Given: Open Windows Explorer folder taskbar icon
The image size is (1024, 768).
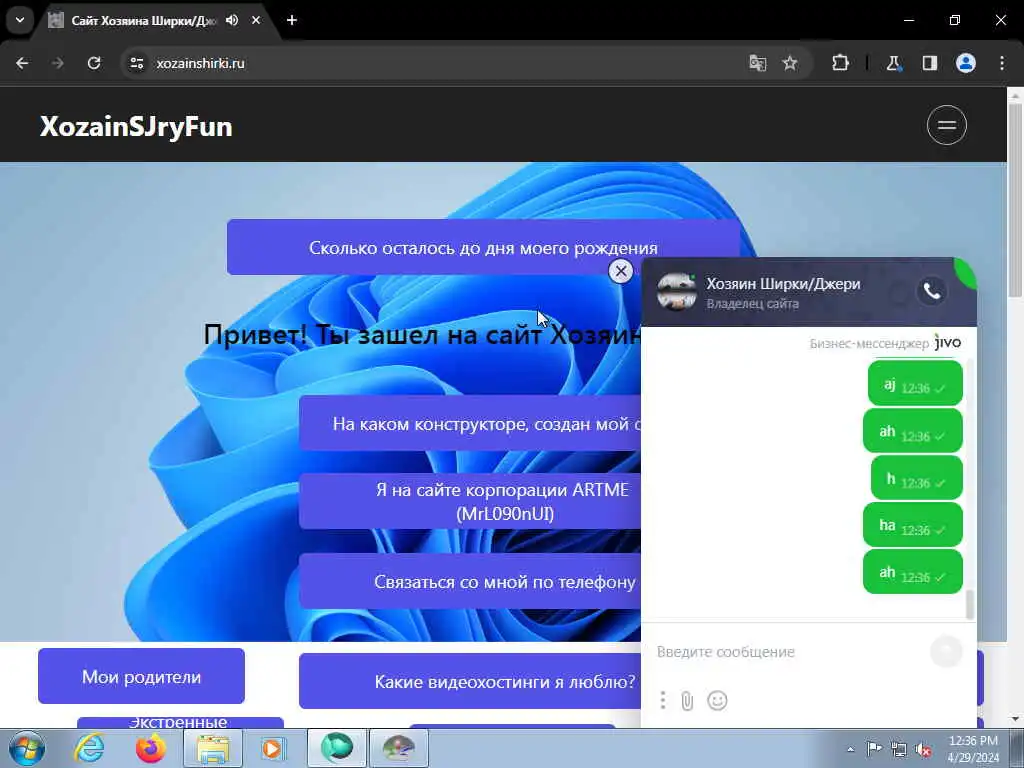Looking at the screenshot, I should [x=213, y=748].
